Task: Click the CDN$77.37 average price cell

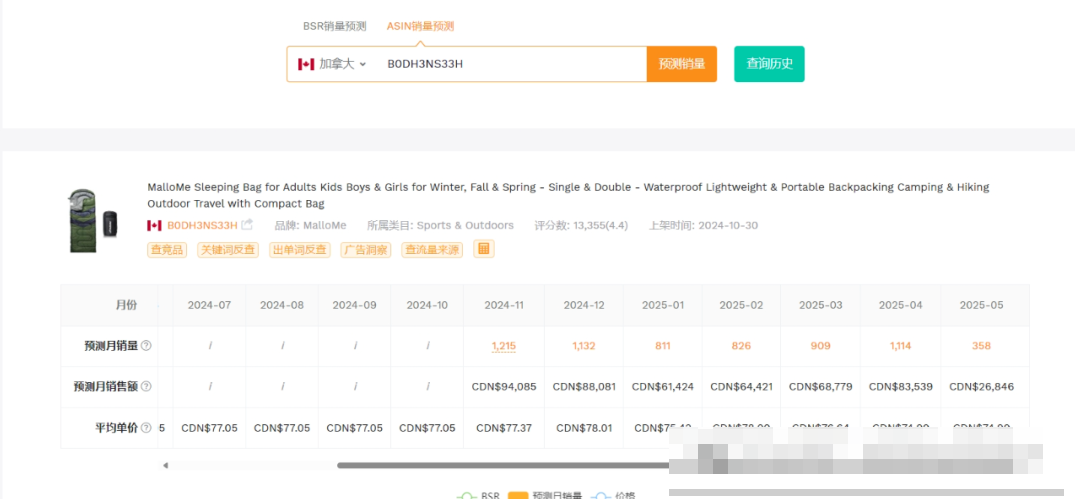Action: click(504, 428)
